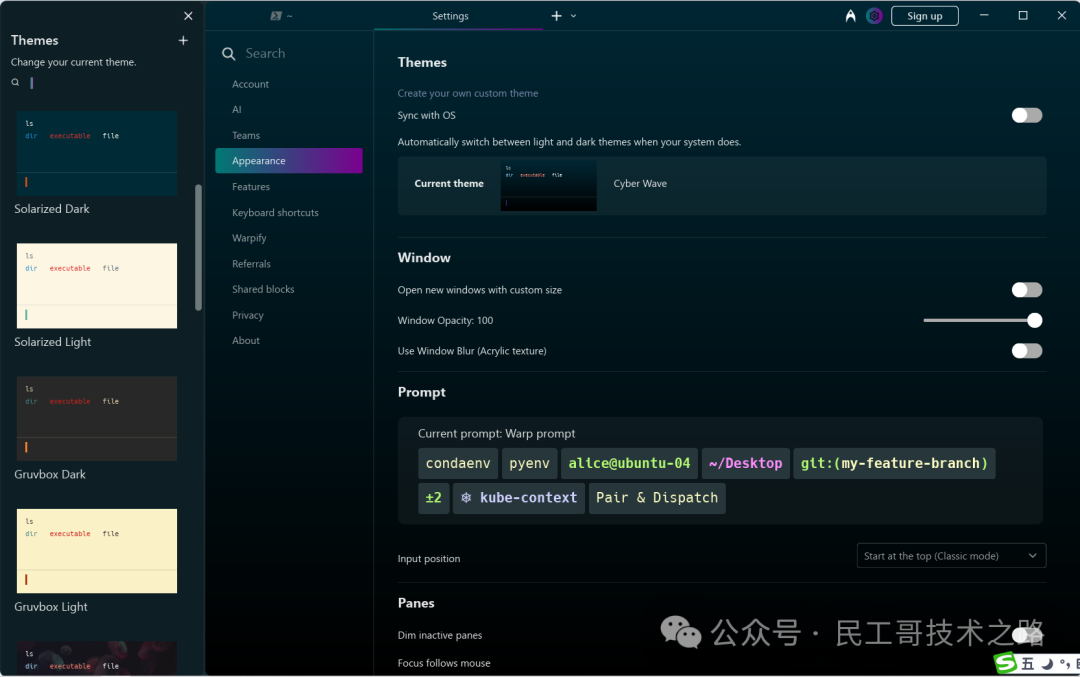Choose the Gruvbox Dark theme thumbnail
The width and height of the screenshot is (1080, 677).
coord(97,418)
